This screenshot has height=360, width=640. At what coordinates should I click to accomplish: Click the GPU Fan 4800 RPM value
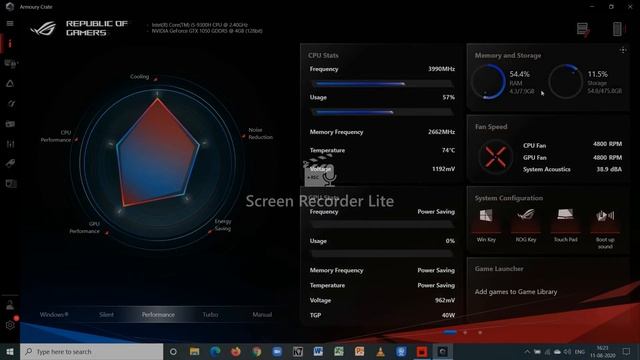[x=607, y=158]
